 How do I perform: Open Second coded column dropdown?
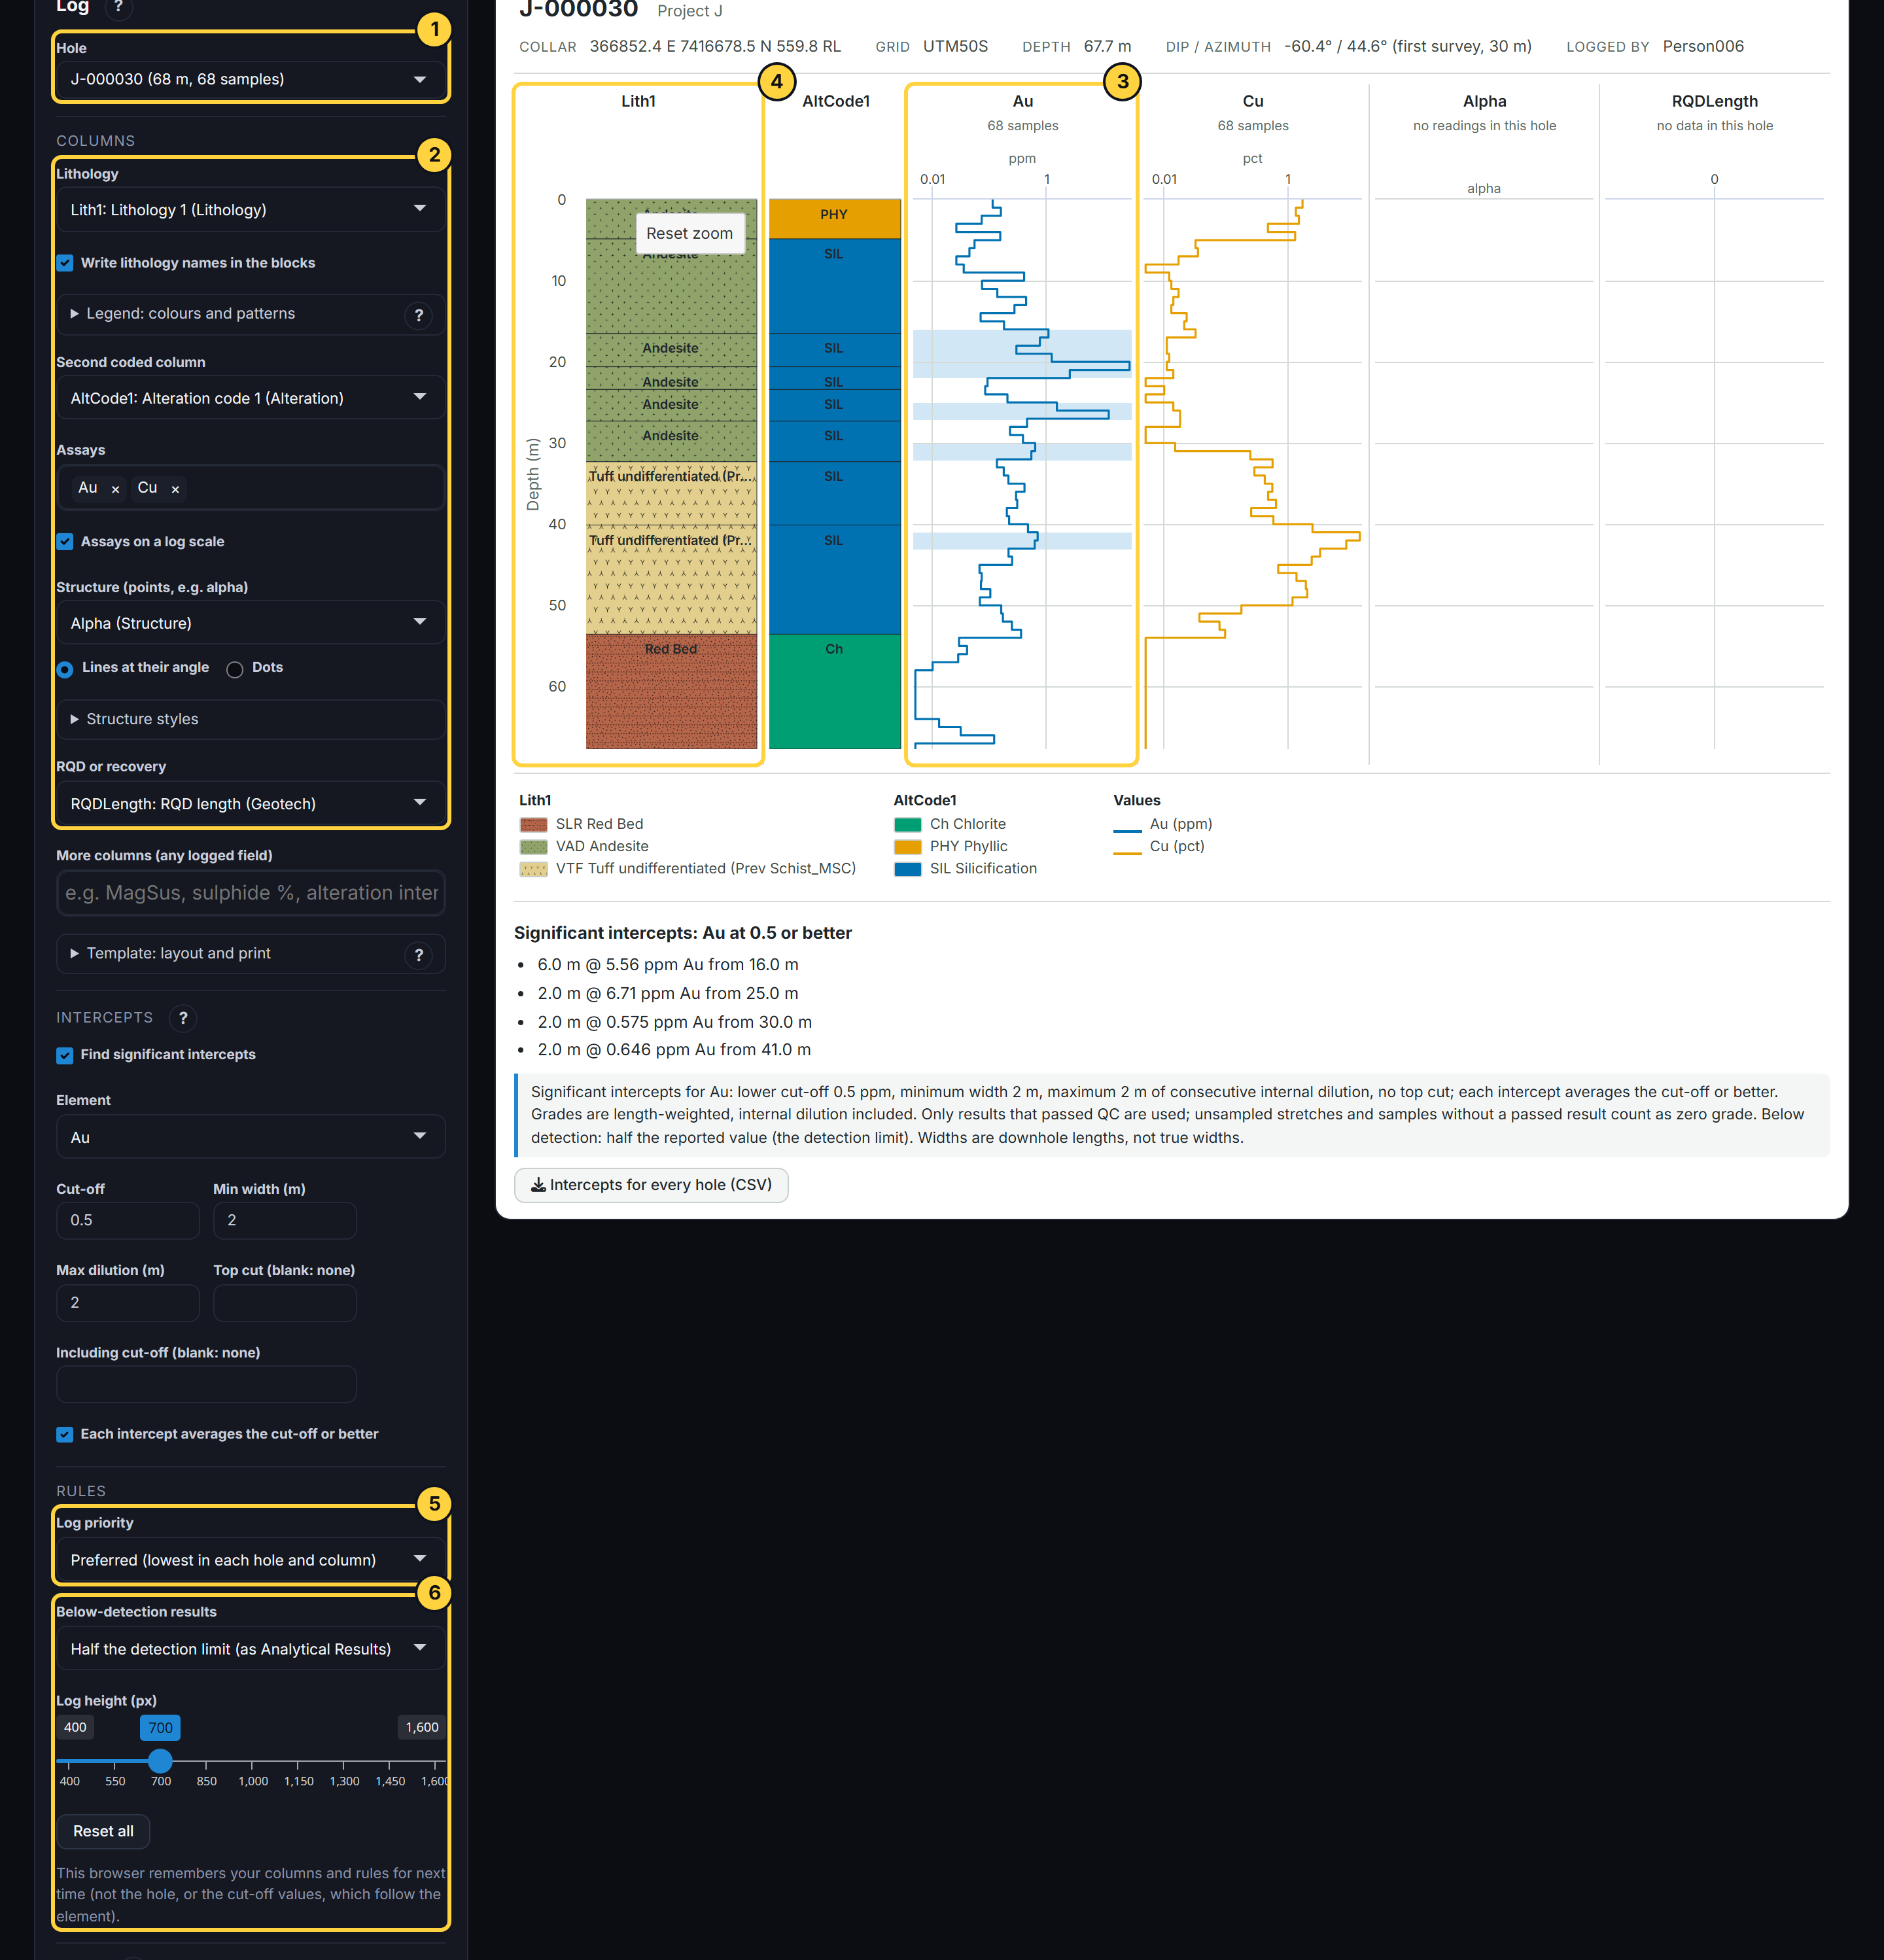[250, 398]
